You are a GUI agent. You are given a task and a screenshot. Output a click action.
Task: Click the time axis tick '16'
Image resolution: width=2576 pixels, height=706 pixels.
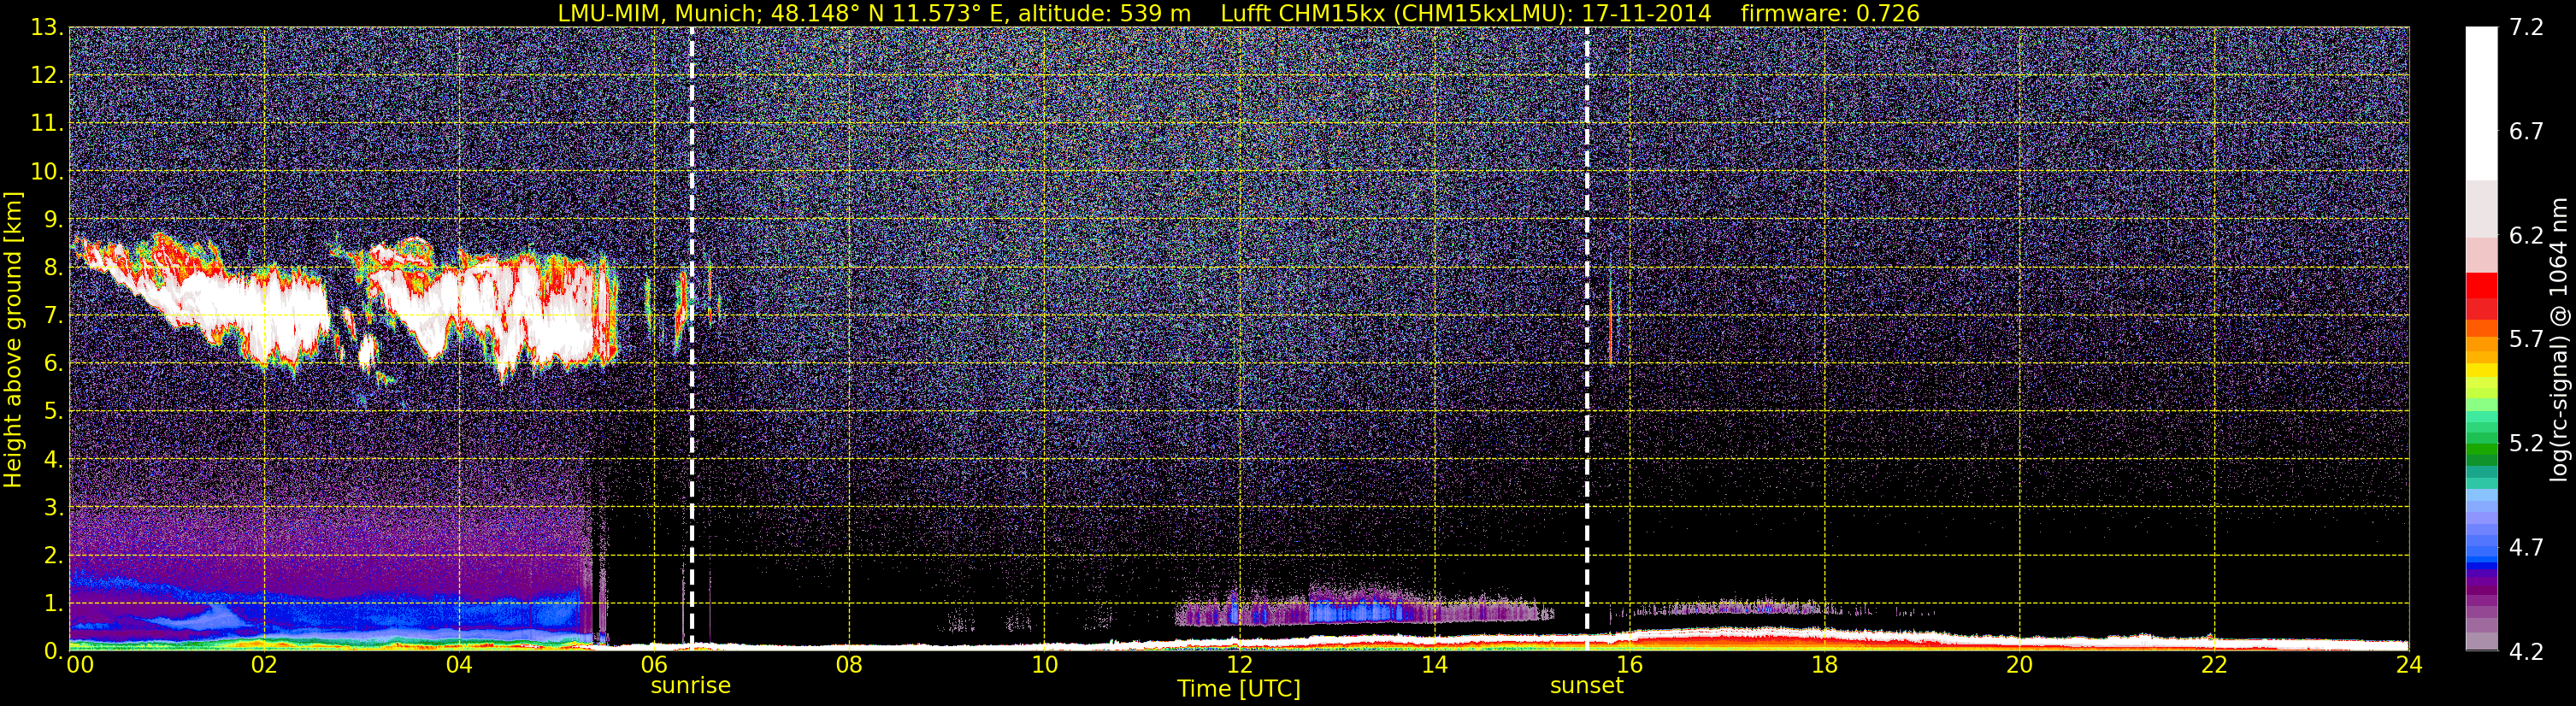[x=1629, y=666]
